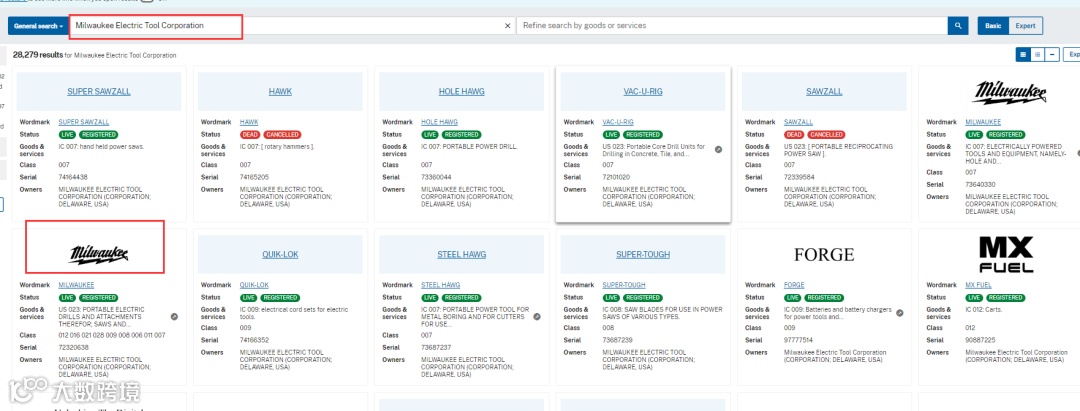Image resolution: width=1080 pixels, height=411 pixels.
Task: Click MILWAUKEE wordmark link on serial 73640330 card
Action: point(983,122)
